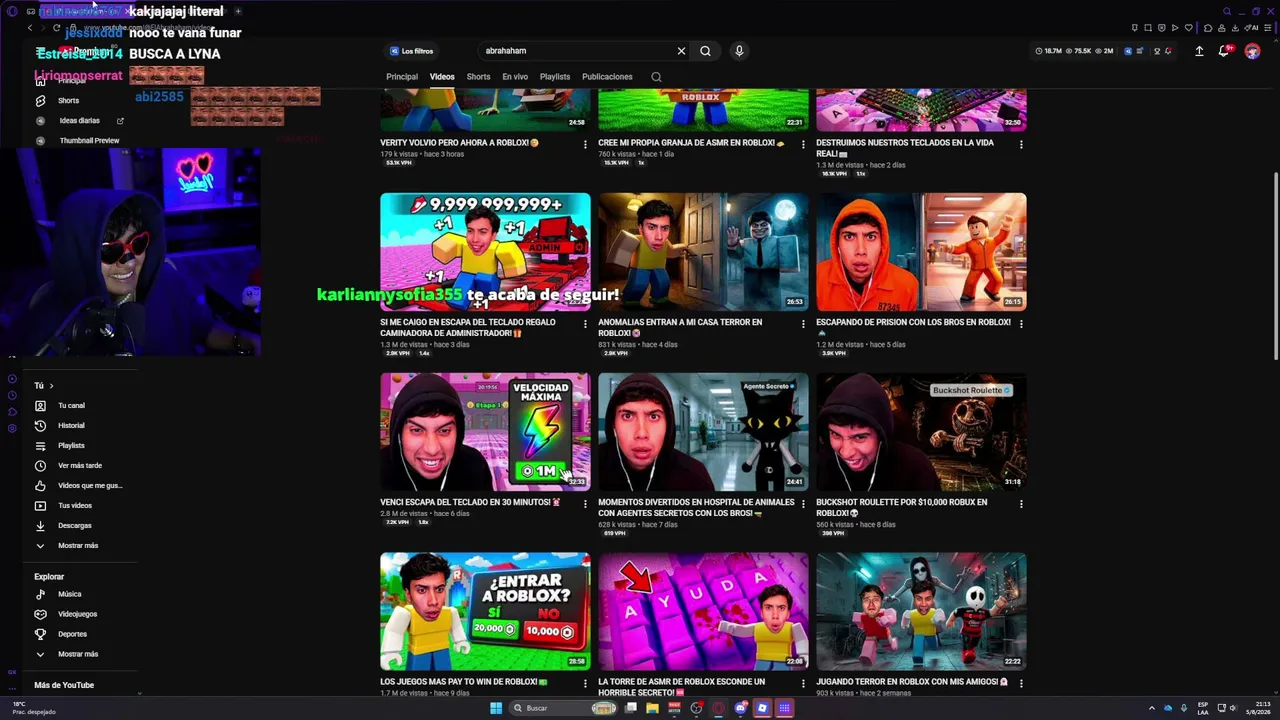1280x720 pixels.
Task: Click the page's vertical scrollbar thumb
Action: pyautogui.click(x=1275, y=266)
